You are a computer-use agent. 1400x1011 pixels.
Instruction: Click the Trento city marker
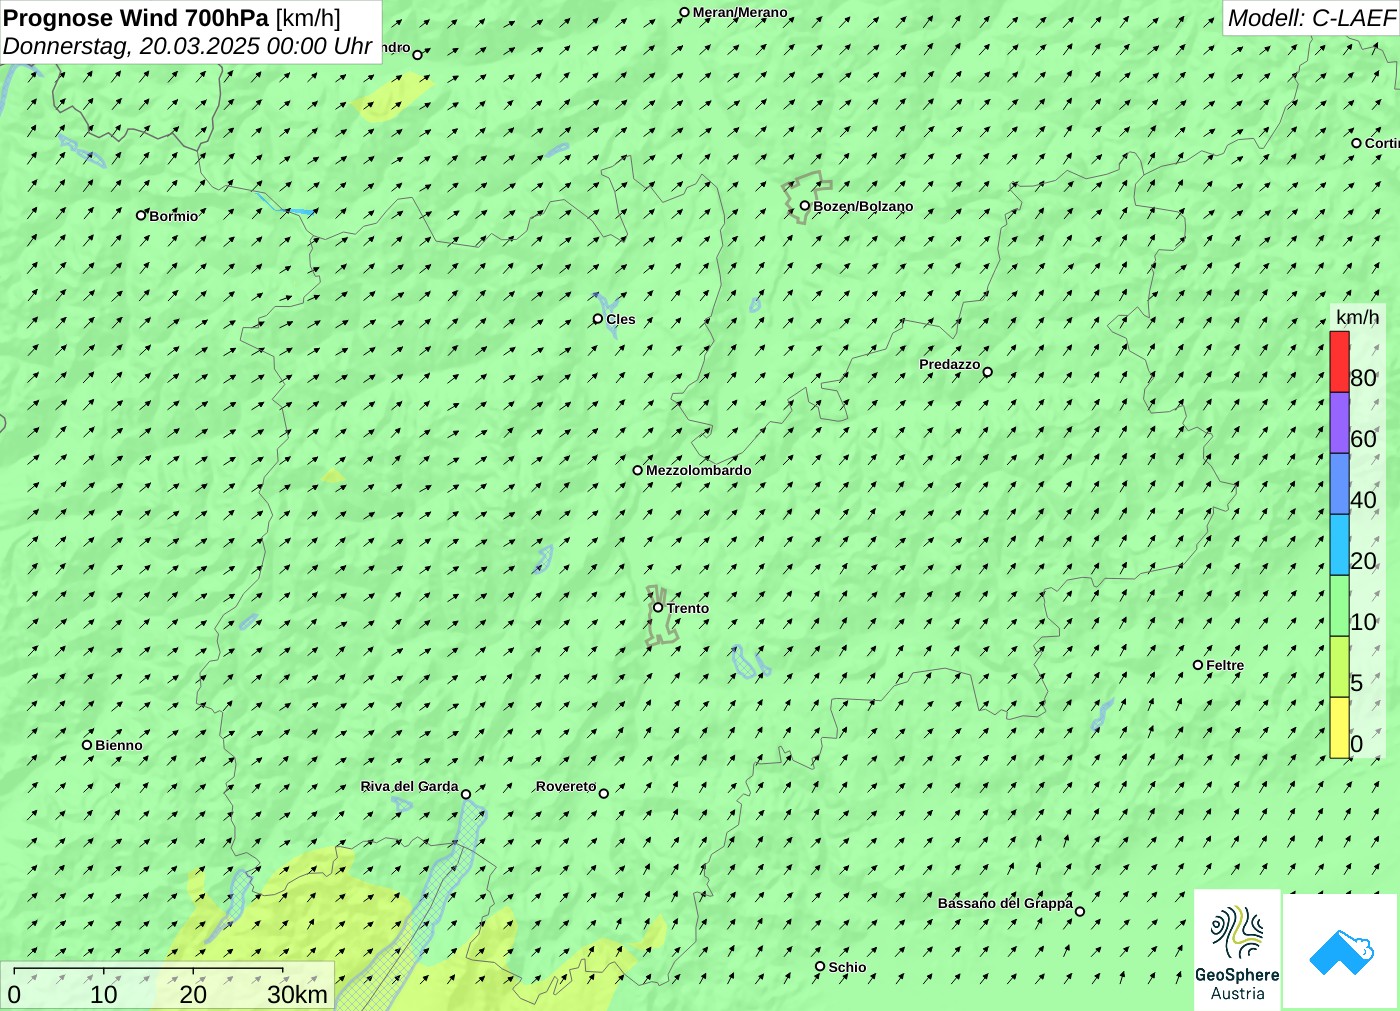[x=658, y=607]
